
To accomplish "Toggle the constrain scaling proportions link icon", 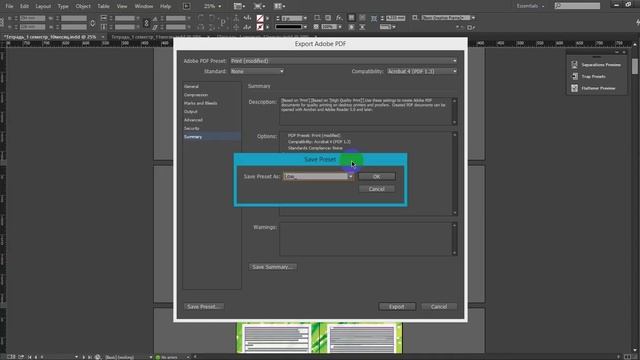I will 147,23.
